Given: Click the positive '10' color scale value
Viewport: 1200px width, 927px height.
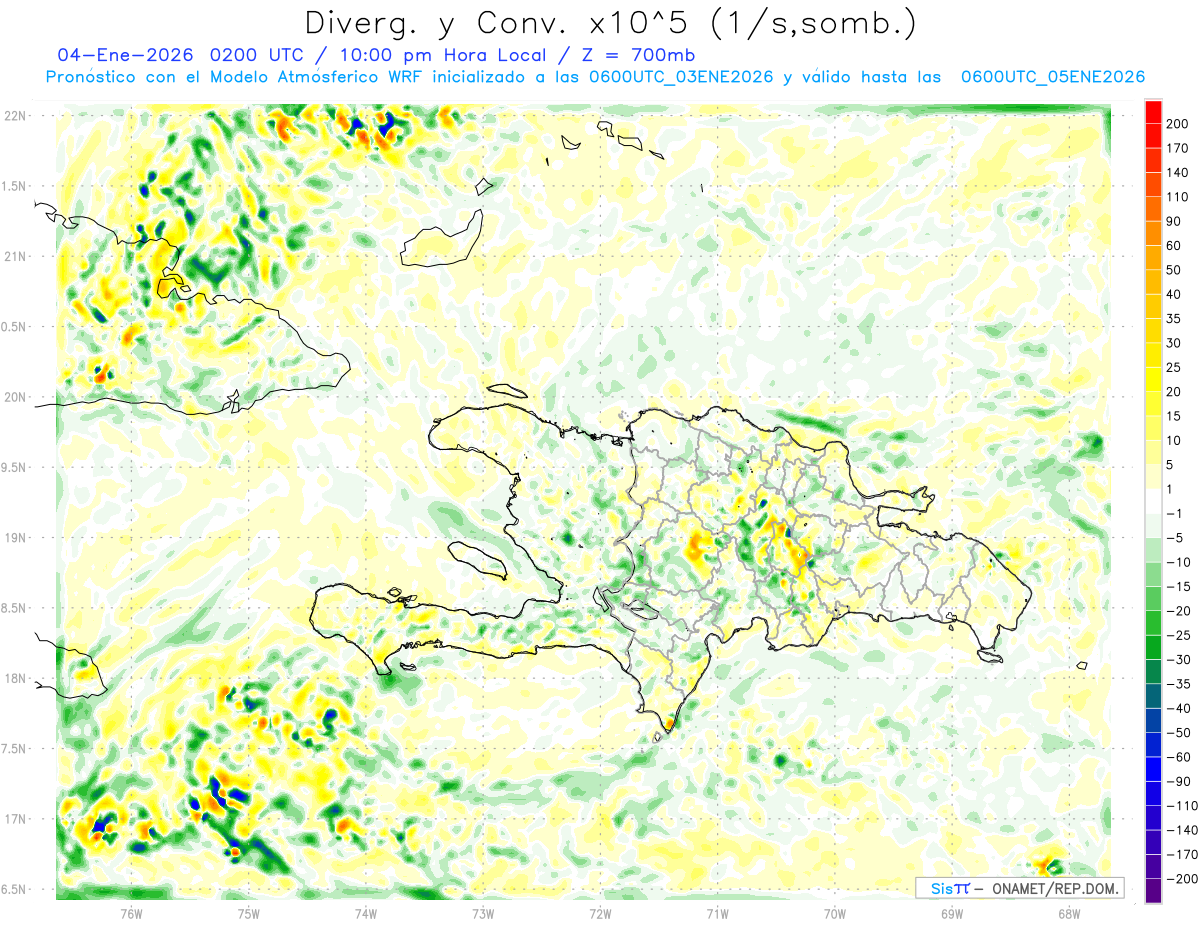Looking at the screenshot, I should [1174, 441].
